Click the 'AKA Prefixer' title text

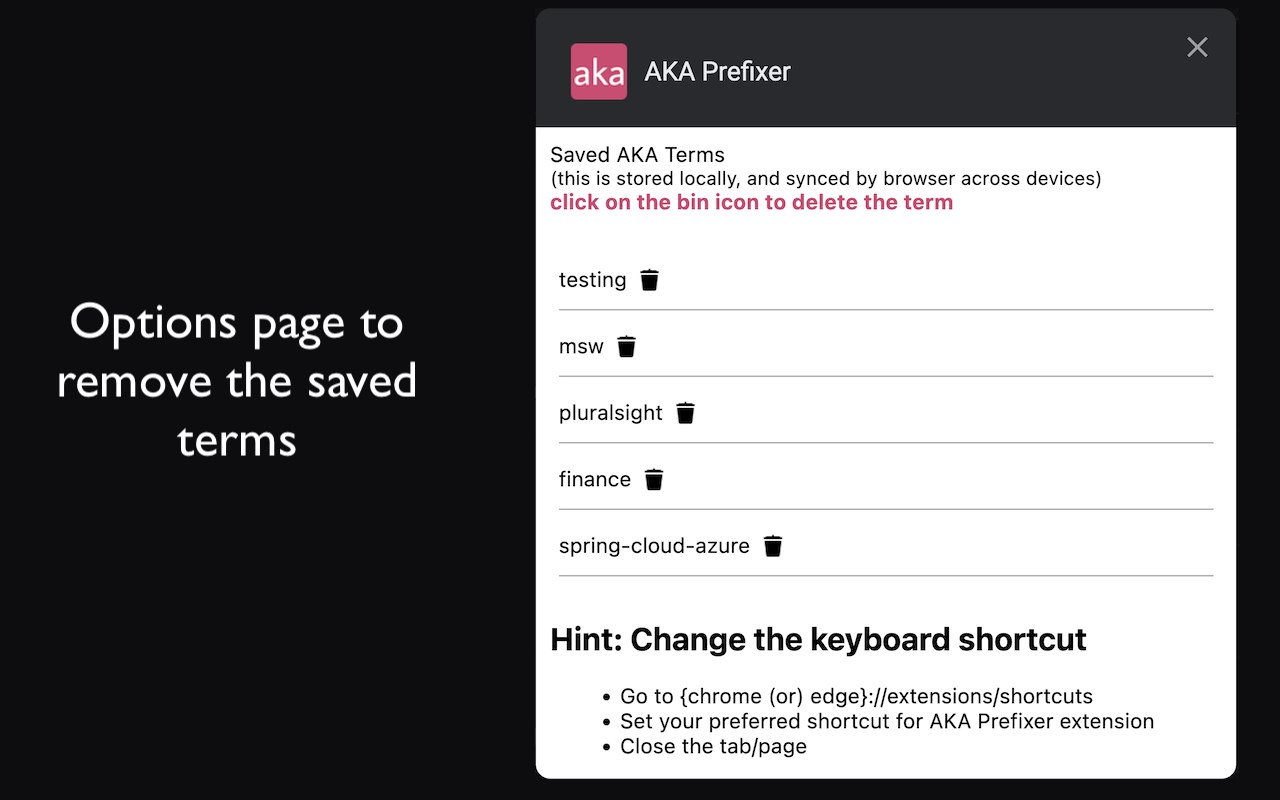pos(717,72)
